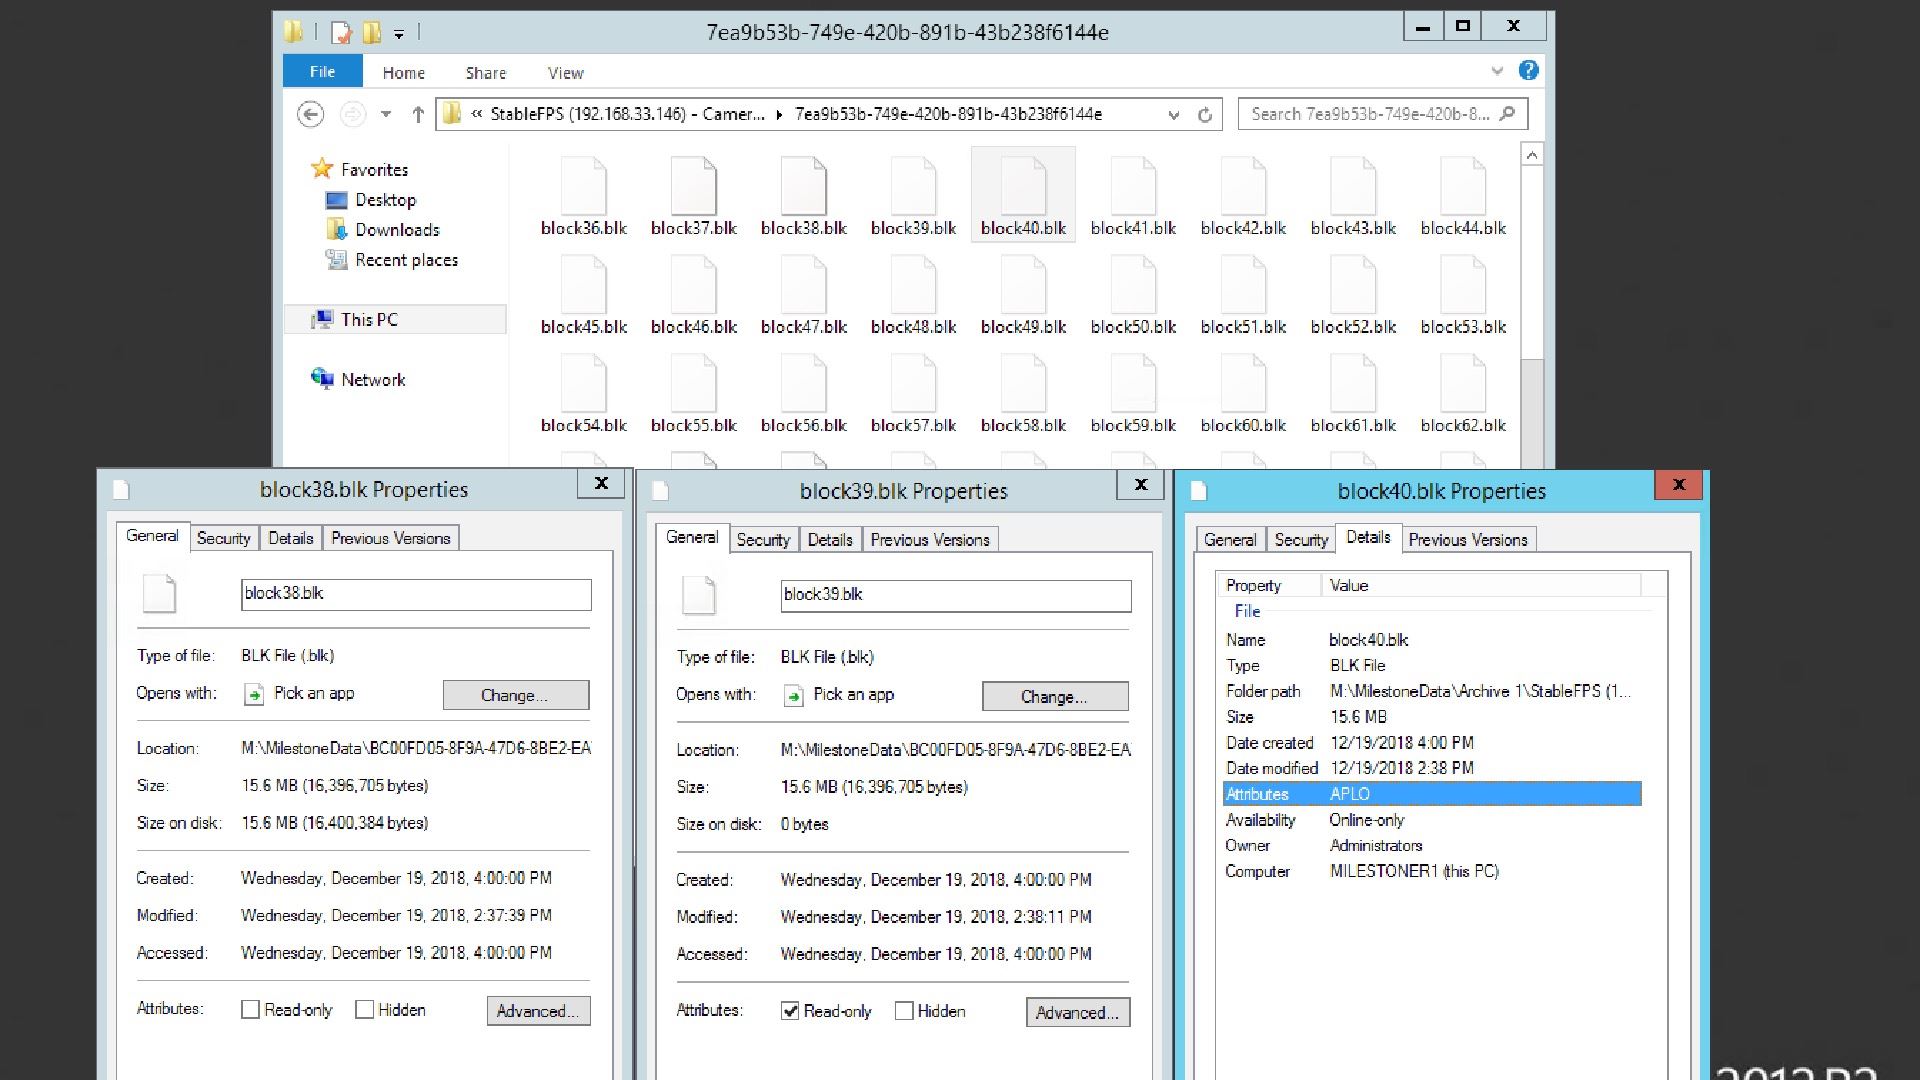Open the Share ribbon tab
The image size is (1920, 1080).
tap(486, 73)
